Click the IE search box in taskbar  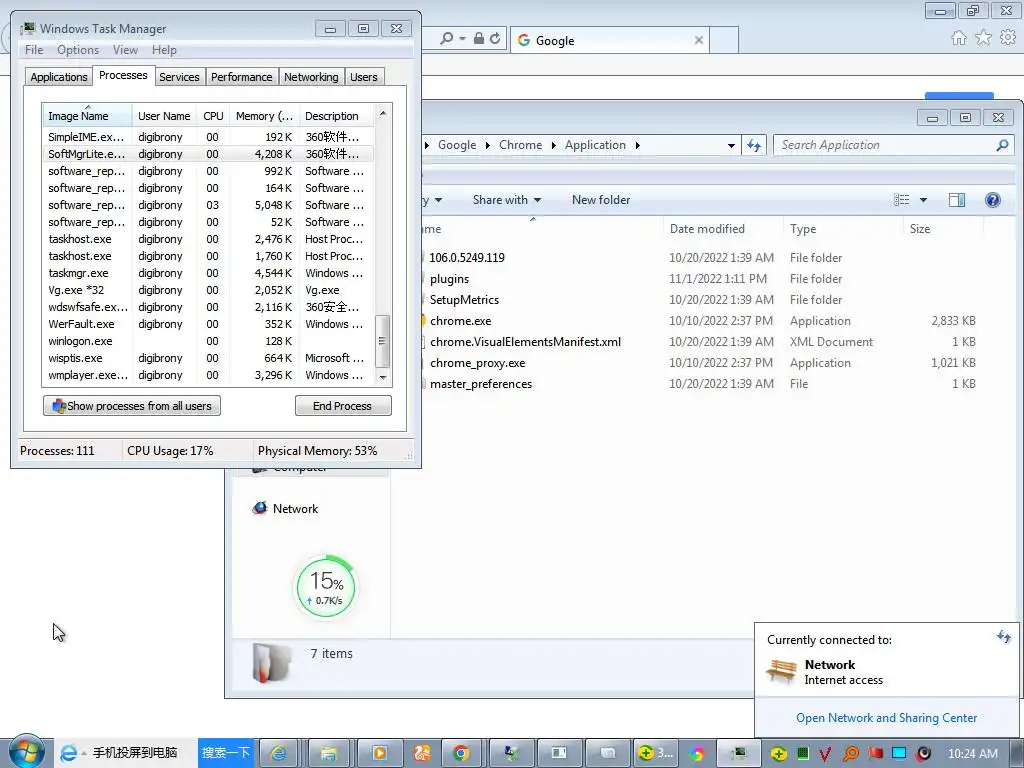(134, 753)
